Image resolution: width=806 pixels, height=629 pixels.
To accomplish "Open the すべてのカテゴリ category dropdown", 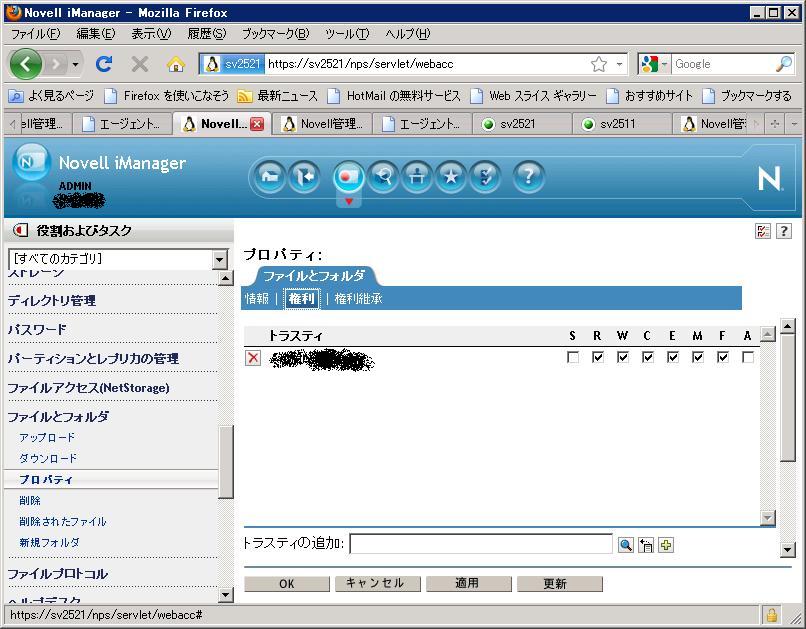I will point(118,259).
